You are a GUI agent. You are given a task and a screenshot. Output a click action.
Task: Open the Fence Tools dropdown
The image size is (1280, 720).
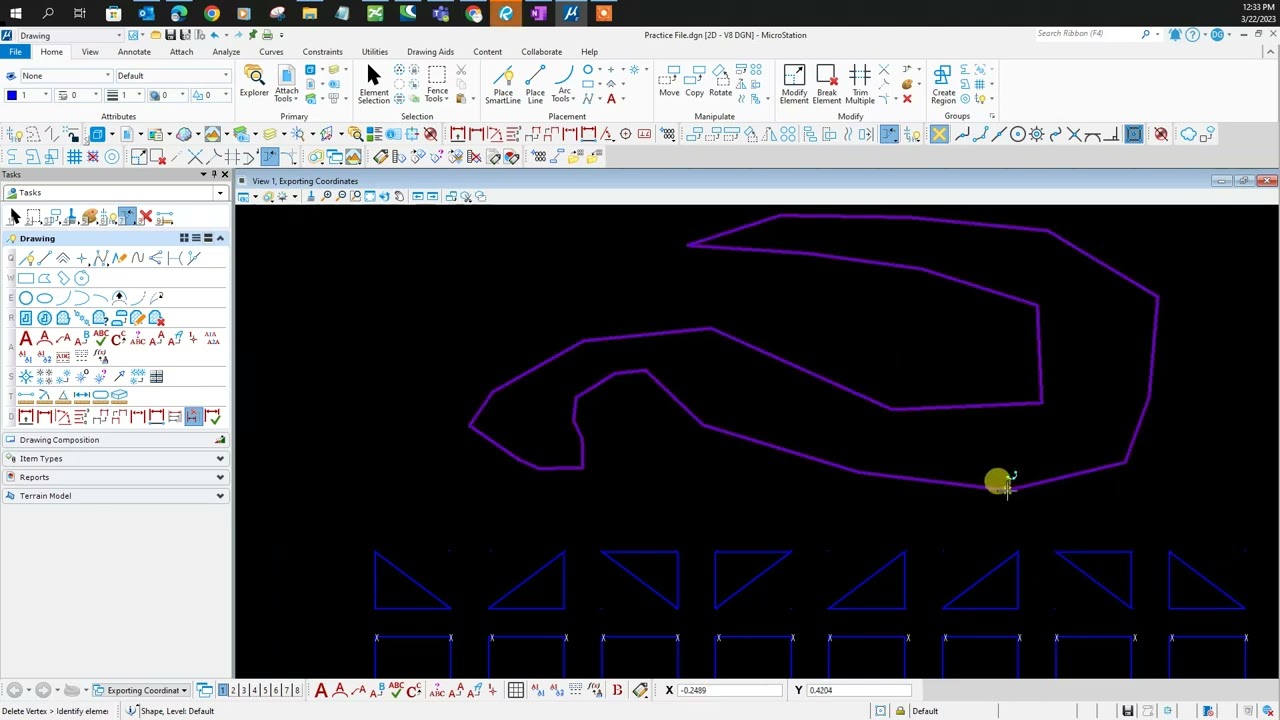tap(437, 85)
